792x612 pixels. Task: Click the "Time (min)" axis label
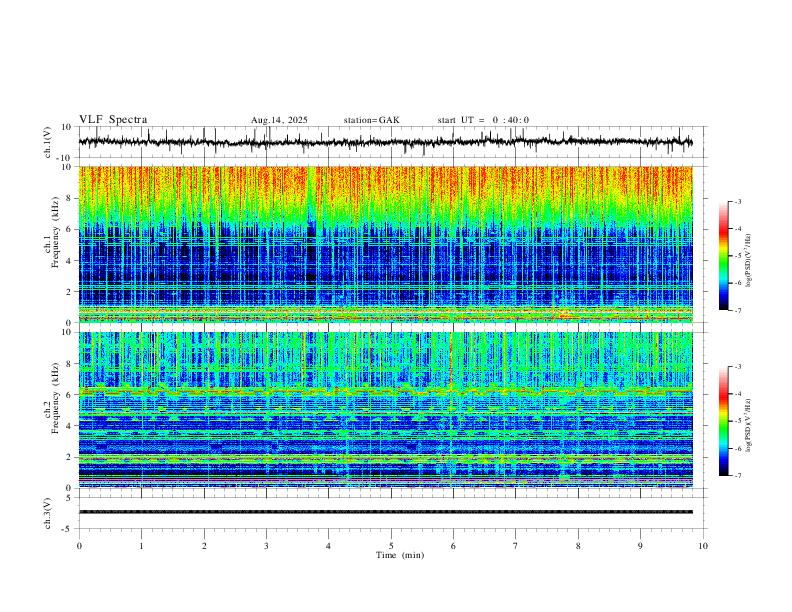pyautogui.click(x=400, y=555)
